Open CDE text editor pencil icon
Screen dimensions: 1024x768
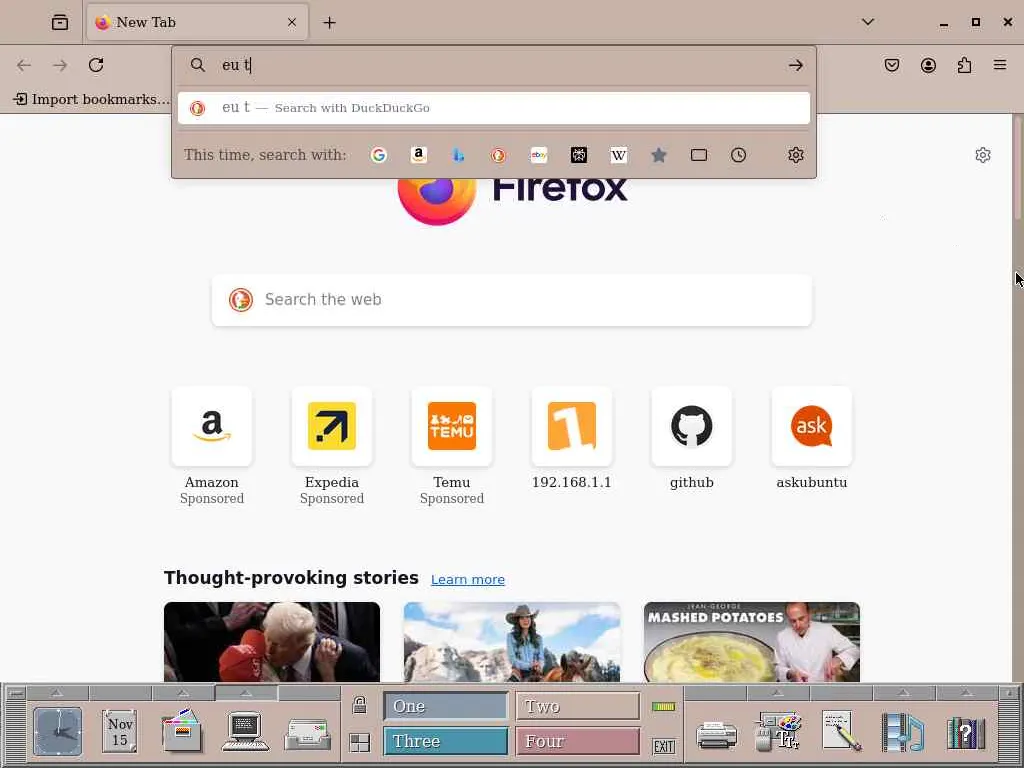841,731
